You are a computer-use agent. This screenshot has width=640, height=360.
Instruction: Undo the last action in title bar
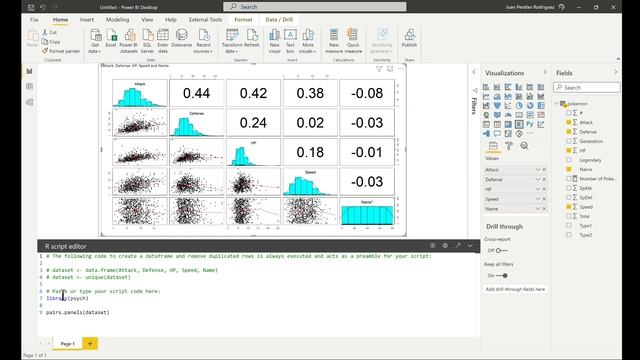click(43, 7)
